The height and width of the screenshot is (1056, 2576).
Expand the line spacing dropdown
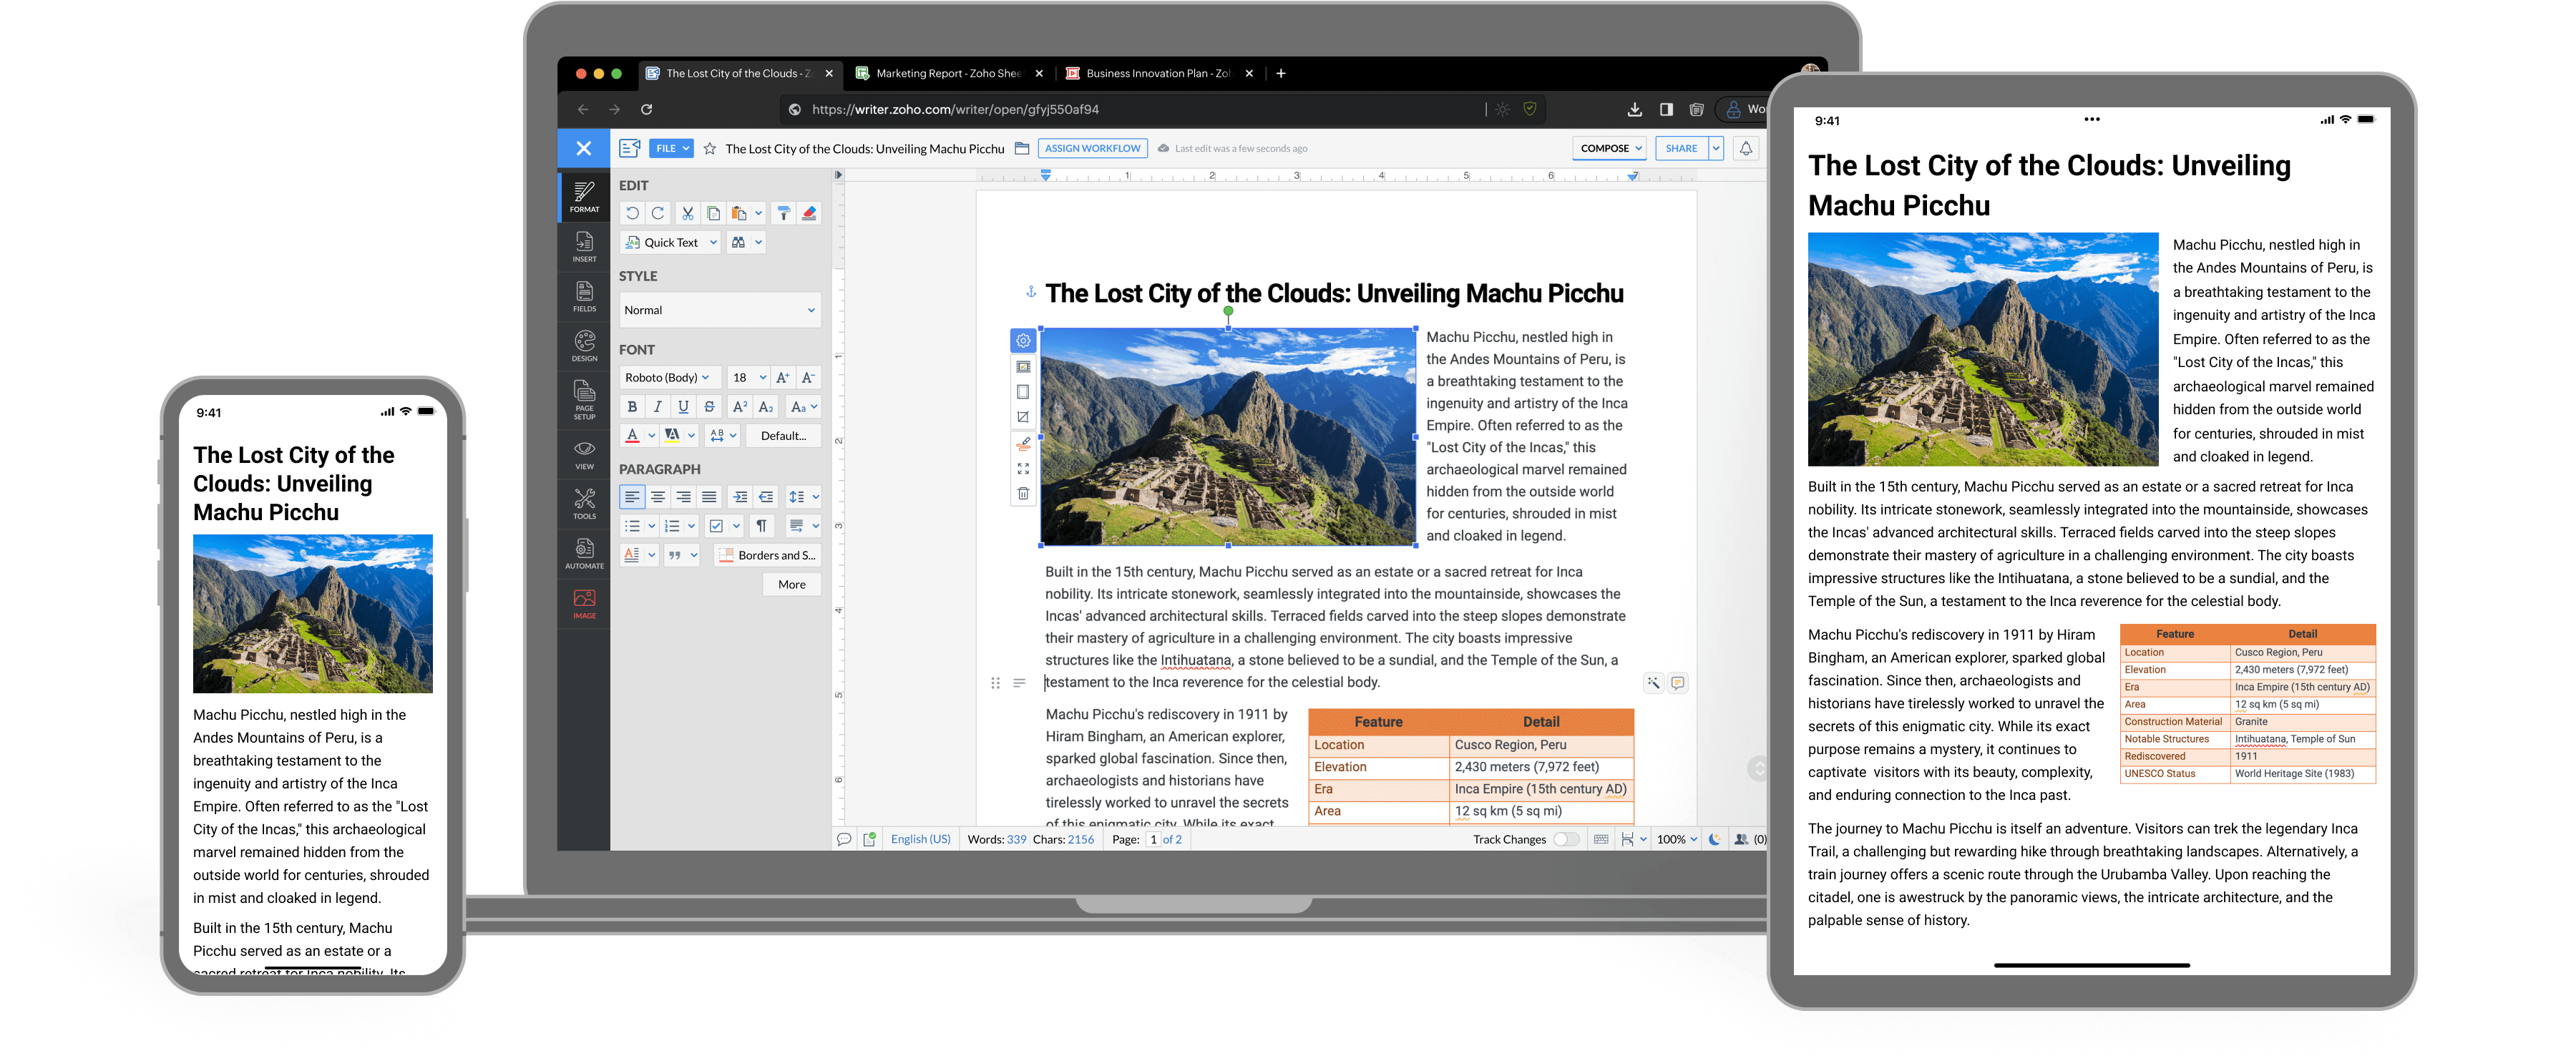803,496
